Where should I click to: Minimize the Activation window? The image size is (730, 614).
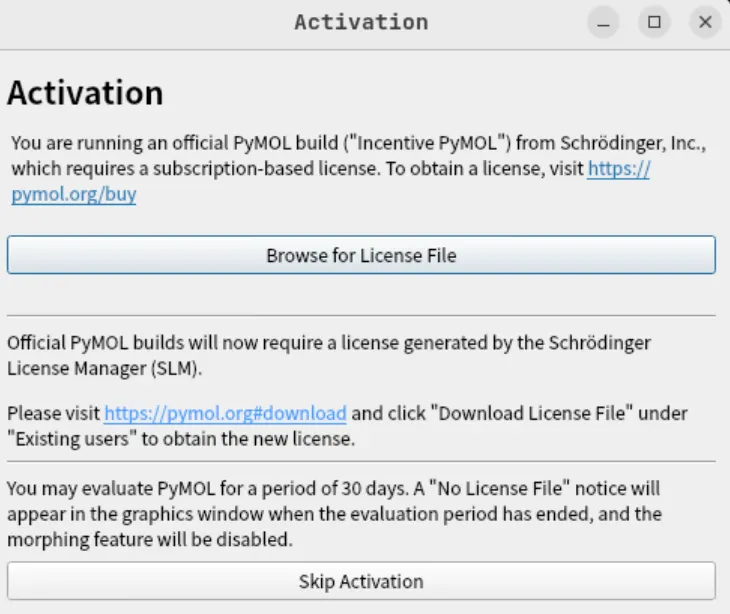click(x=603, y=22)
